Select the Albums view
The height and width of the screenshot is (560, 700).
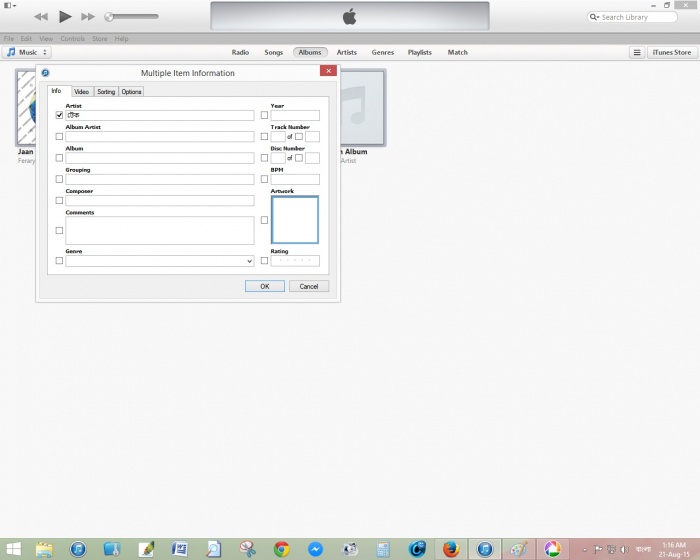click(x=310, y=52)
